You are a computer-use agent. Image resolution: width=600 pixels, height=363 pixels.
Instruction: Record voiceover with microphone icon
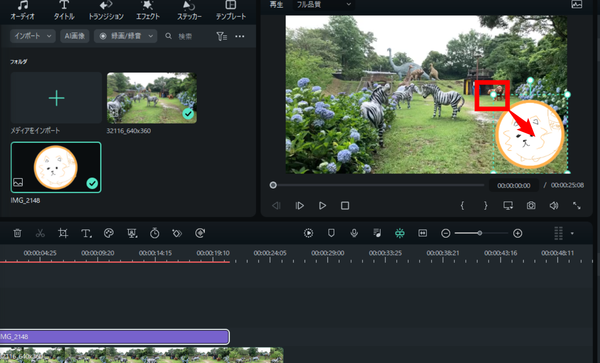(x=354, y=233)
